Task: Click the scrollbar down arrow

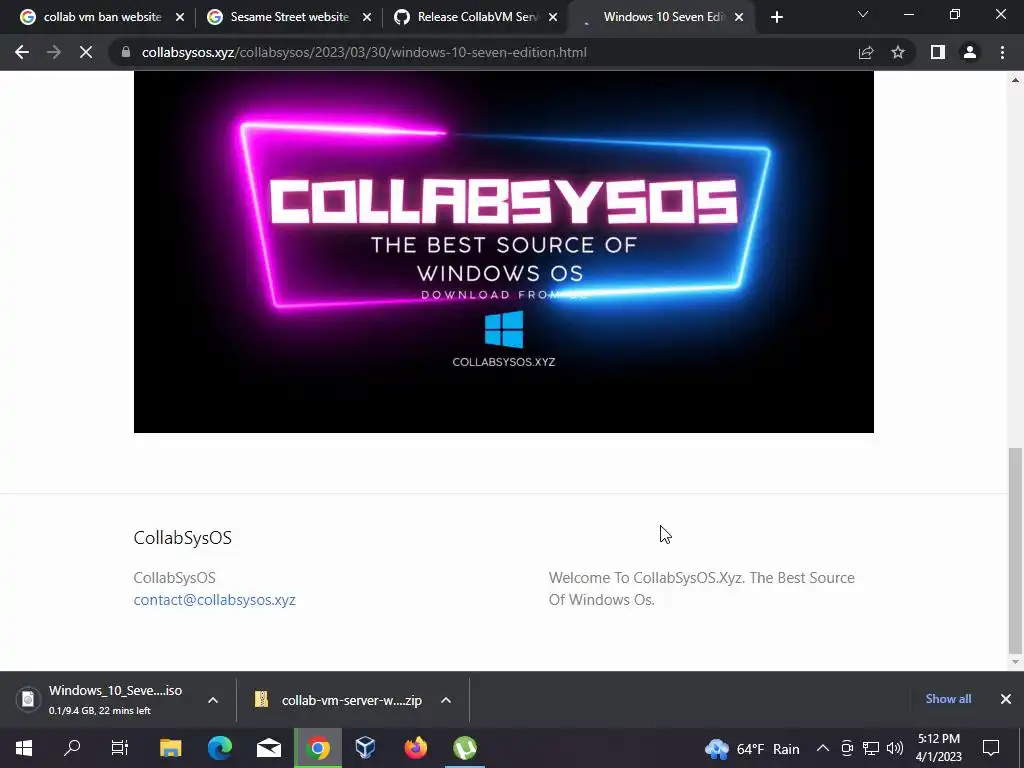Action: coord(1015,662)
